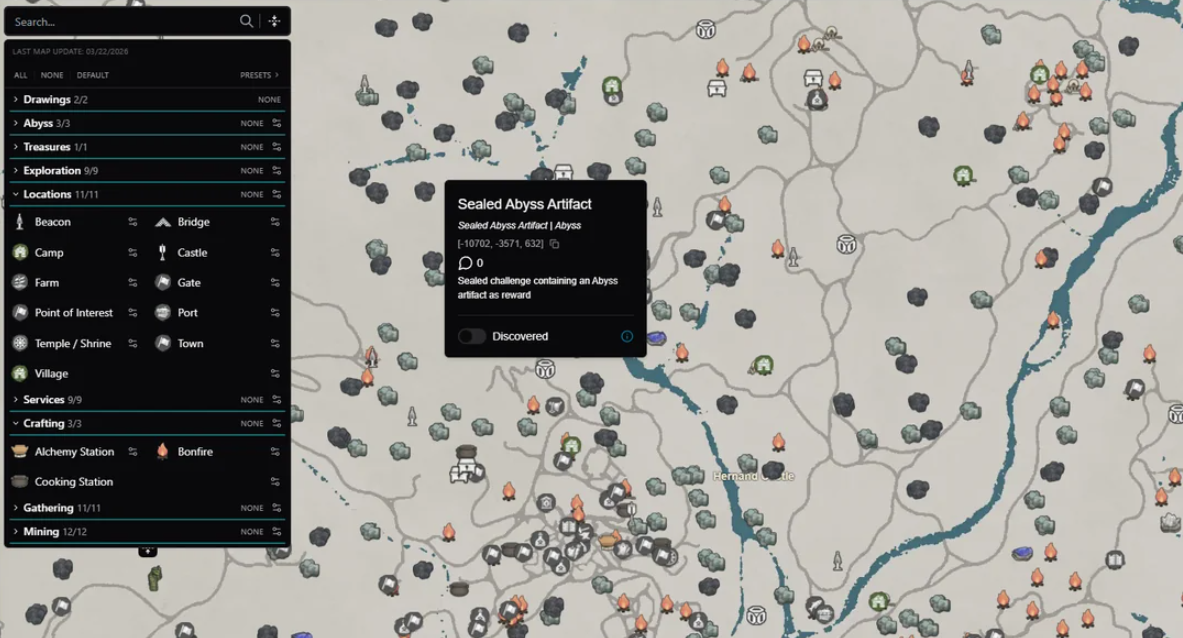This screenshot has width=1183, height=638.
Task: Click settings sliders icon next to Beacon
Action: 132,222
